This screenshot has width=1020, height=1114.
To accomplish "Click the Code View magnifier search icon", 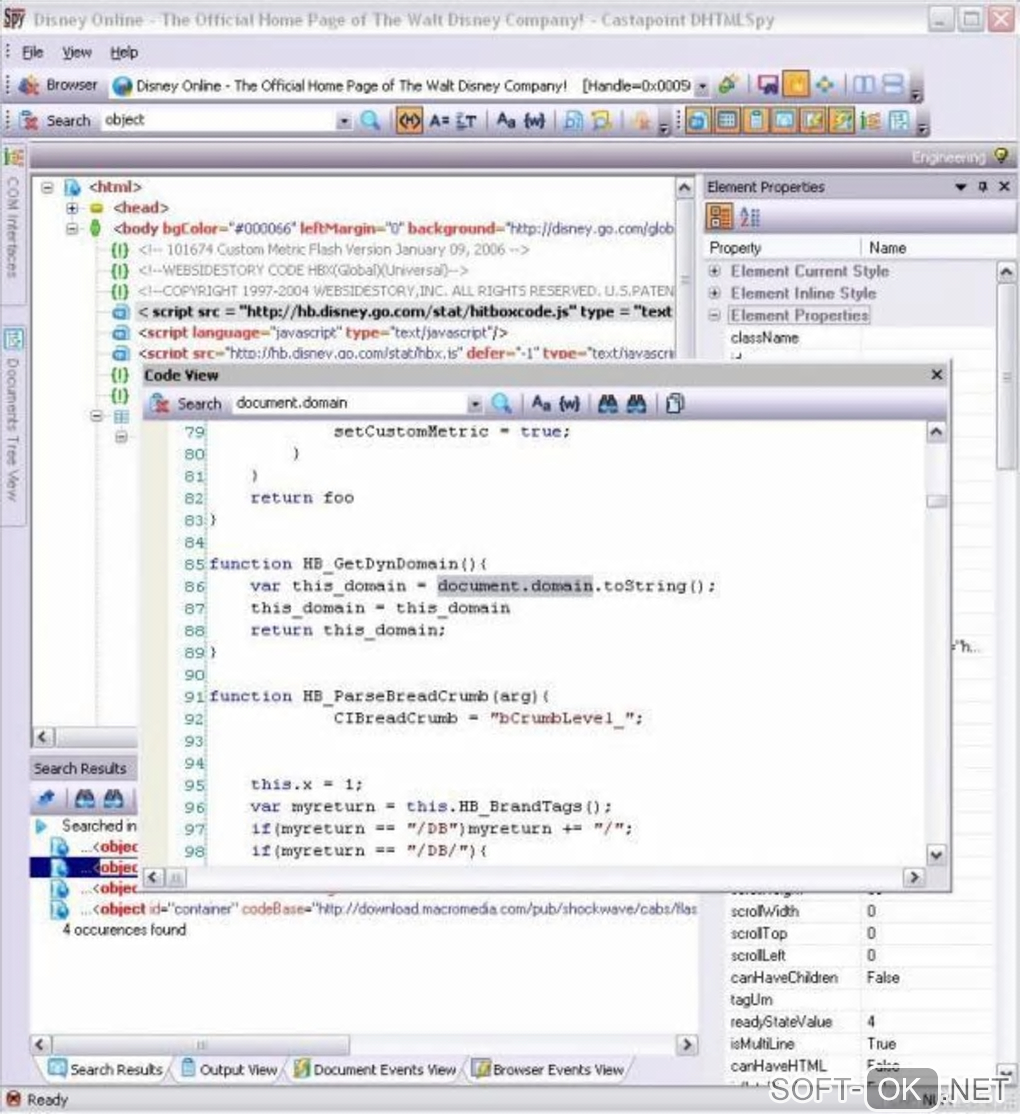I will coord(501,404).
